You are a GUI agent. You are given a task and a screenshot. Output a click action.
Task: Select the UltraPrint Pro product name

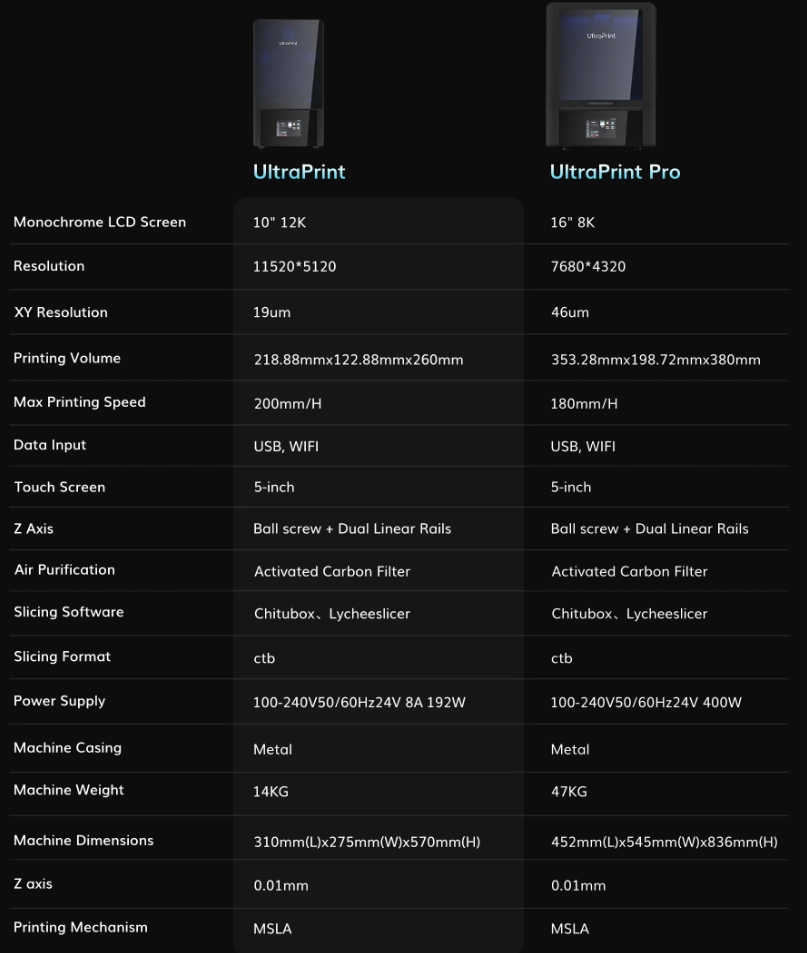click(x=615, y=172)
